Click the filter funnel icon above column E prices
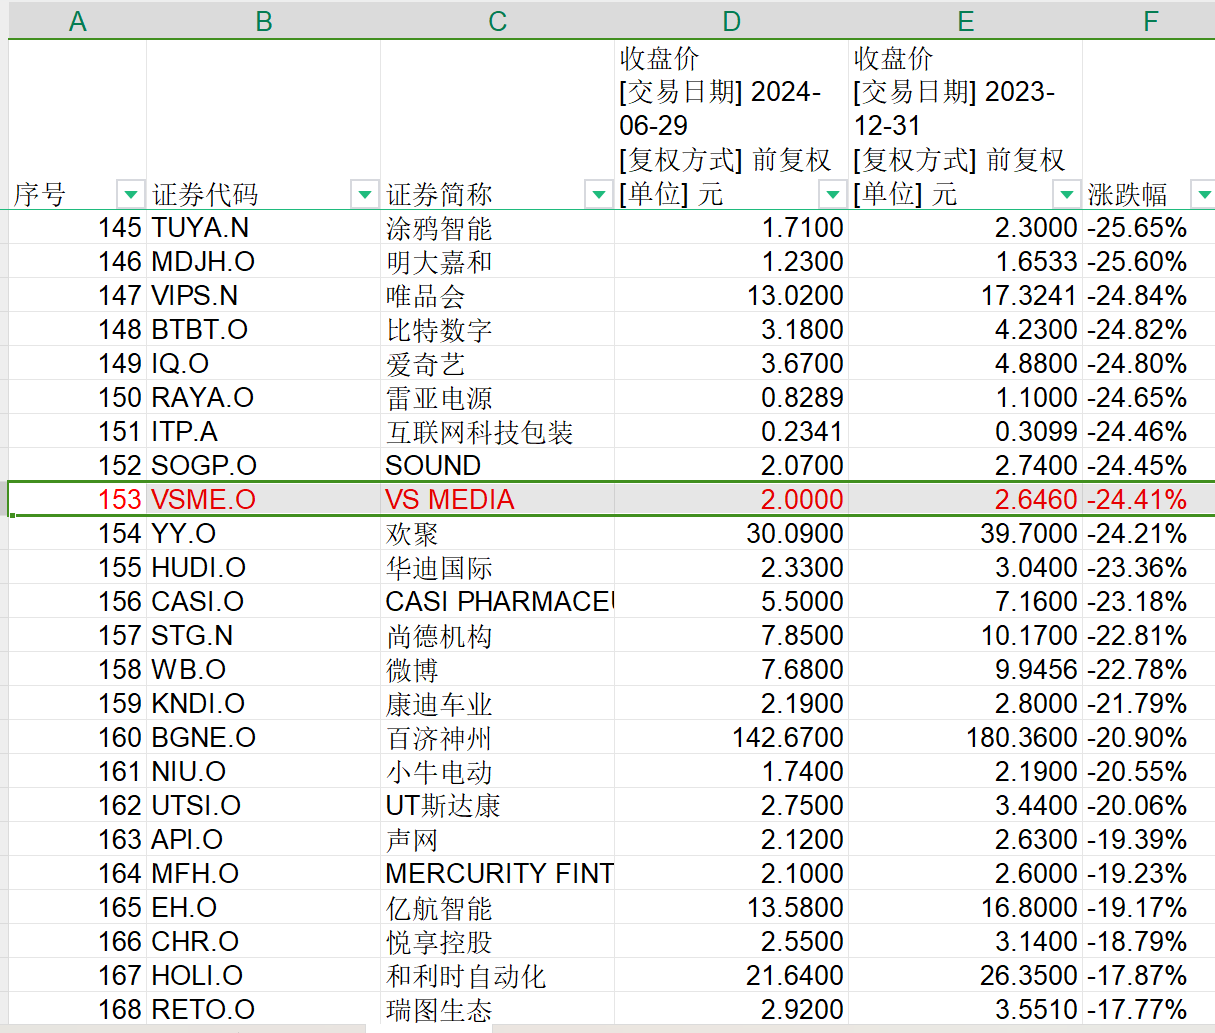Viewport: 1215px width, 1033px height. pyautogui.click(x=1067, y=194)
